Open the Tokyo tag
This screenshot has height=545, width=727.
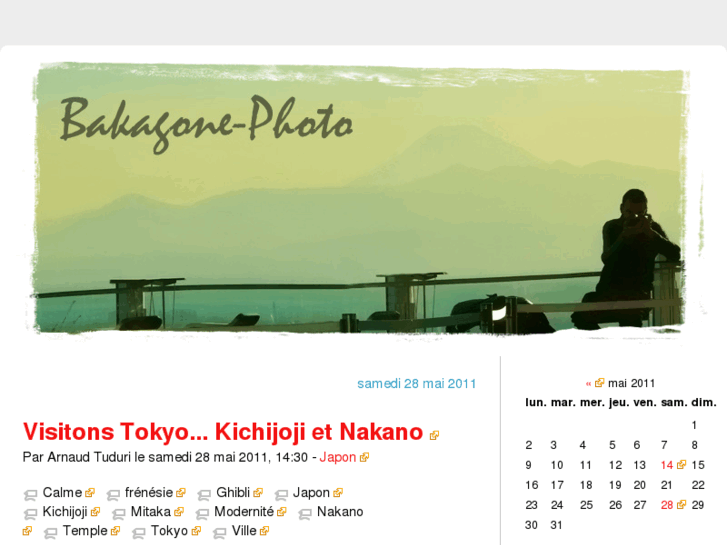click(x=169, y=531)
